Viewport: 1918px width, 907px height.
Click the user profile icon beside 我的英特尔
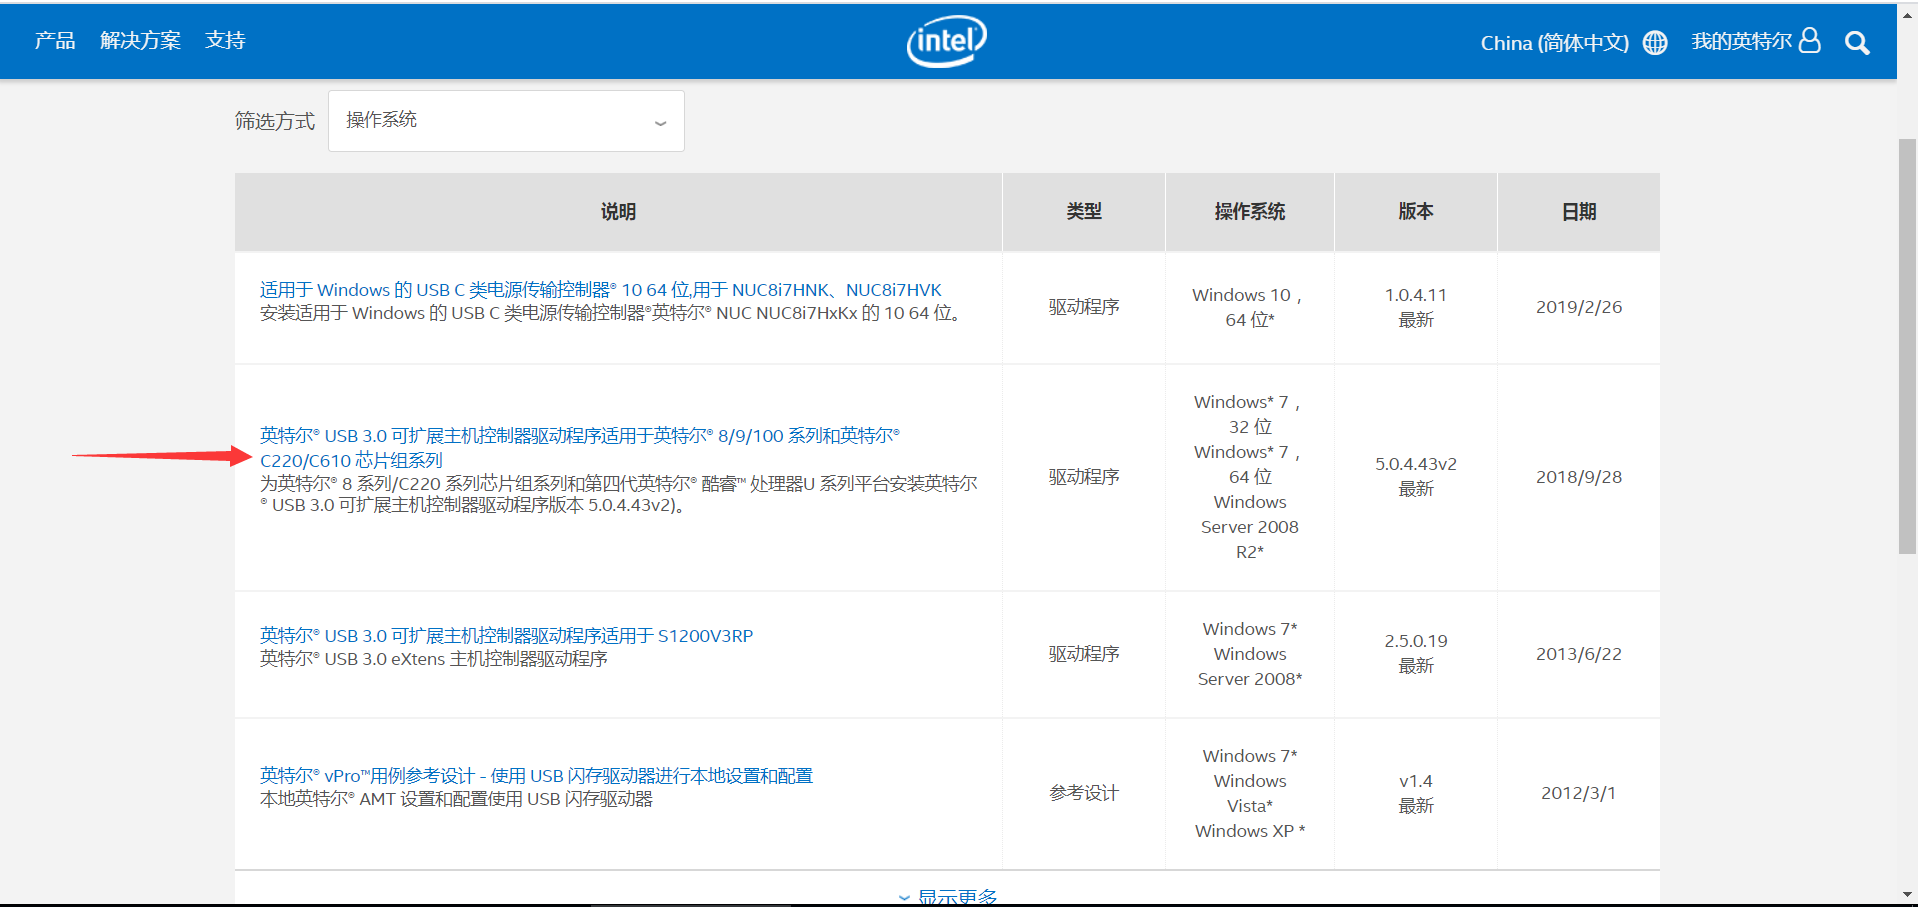[1810, 41]
